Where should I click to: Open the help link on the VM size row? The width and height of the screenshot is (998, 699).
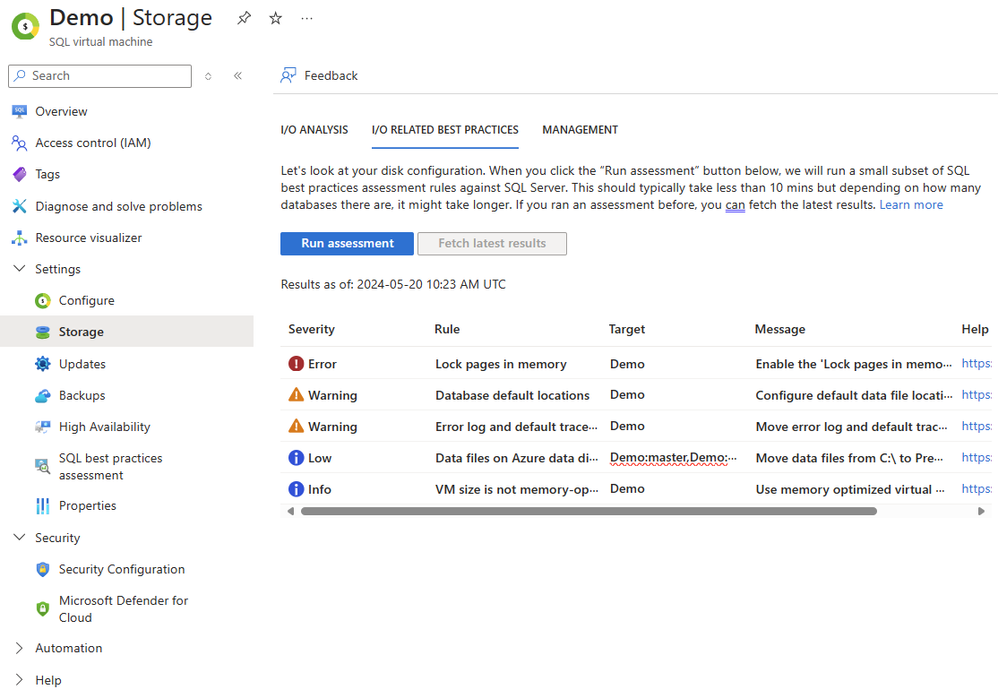click(x=976, y=489)
